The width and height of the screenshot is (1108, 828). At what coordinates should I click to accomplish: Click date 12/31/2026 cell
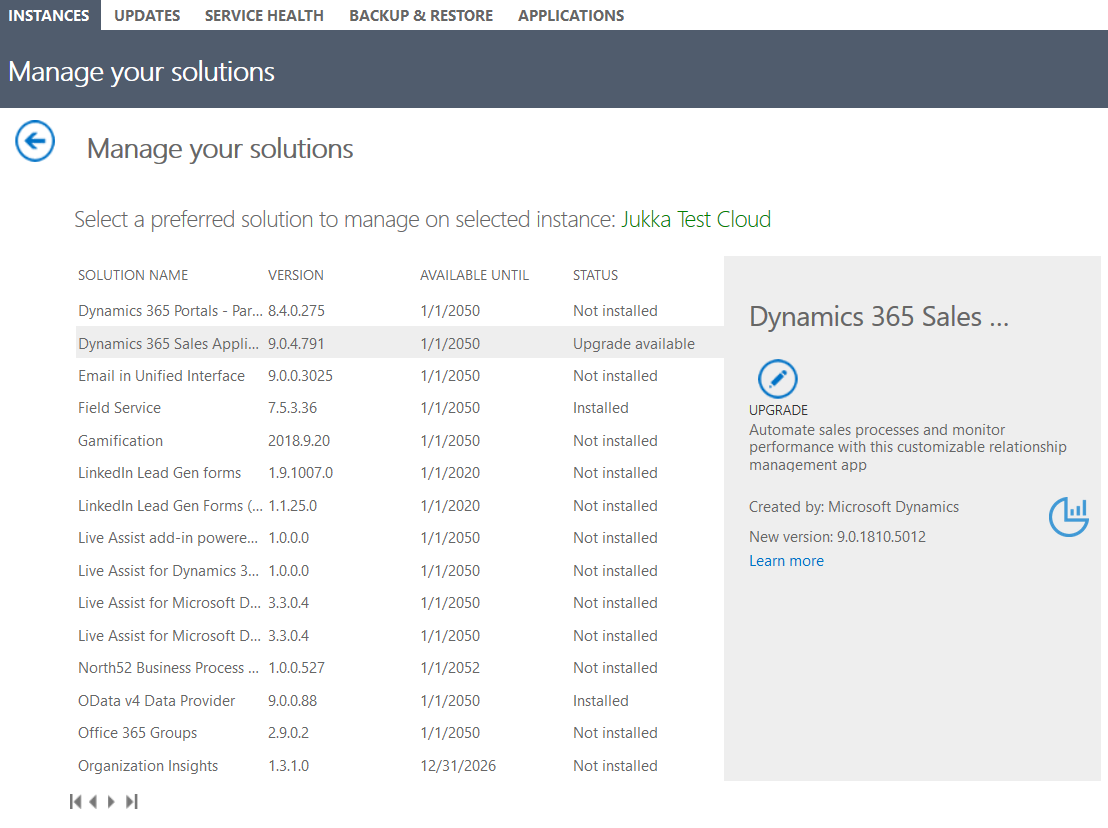coord(458,766)
